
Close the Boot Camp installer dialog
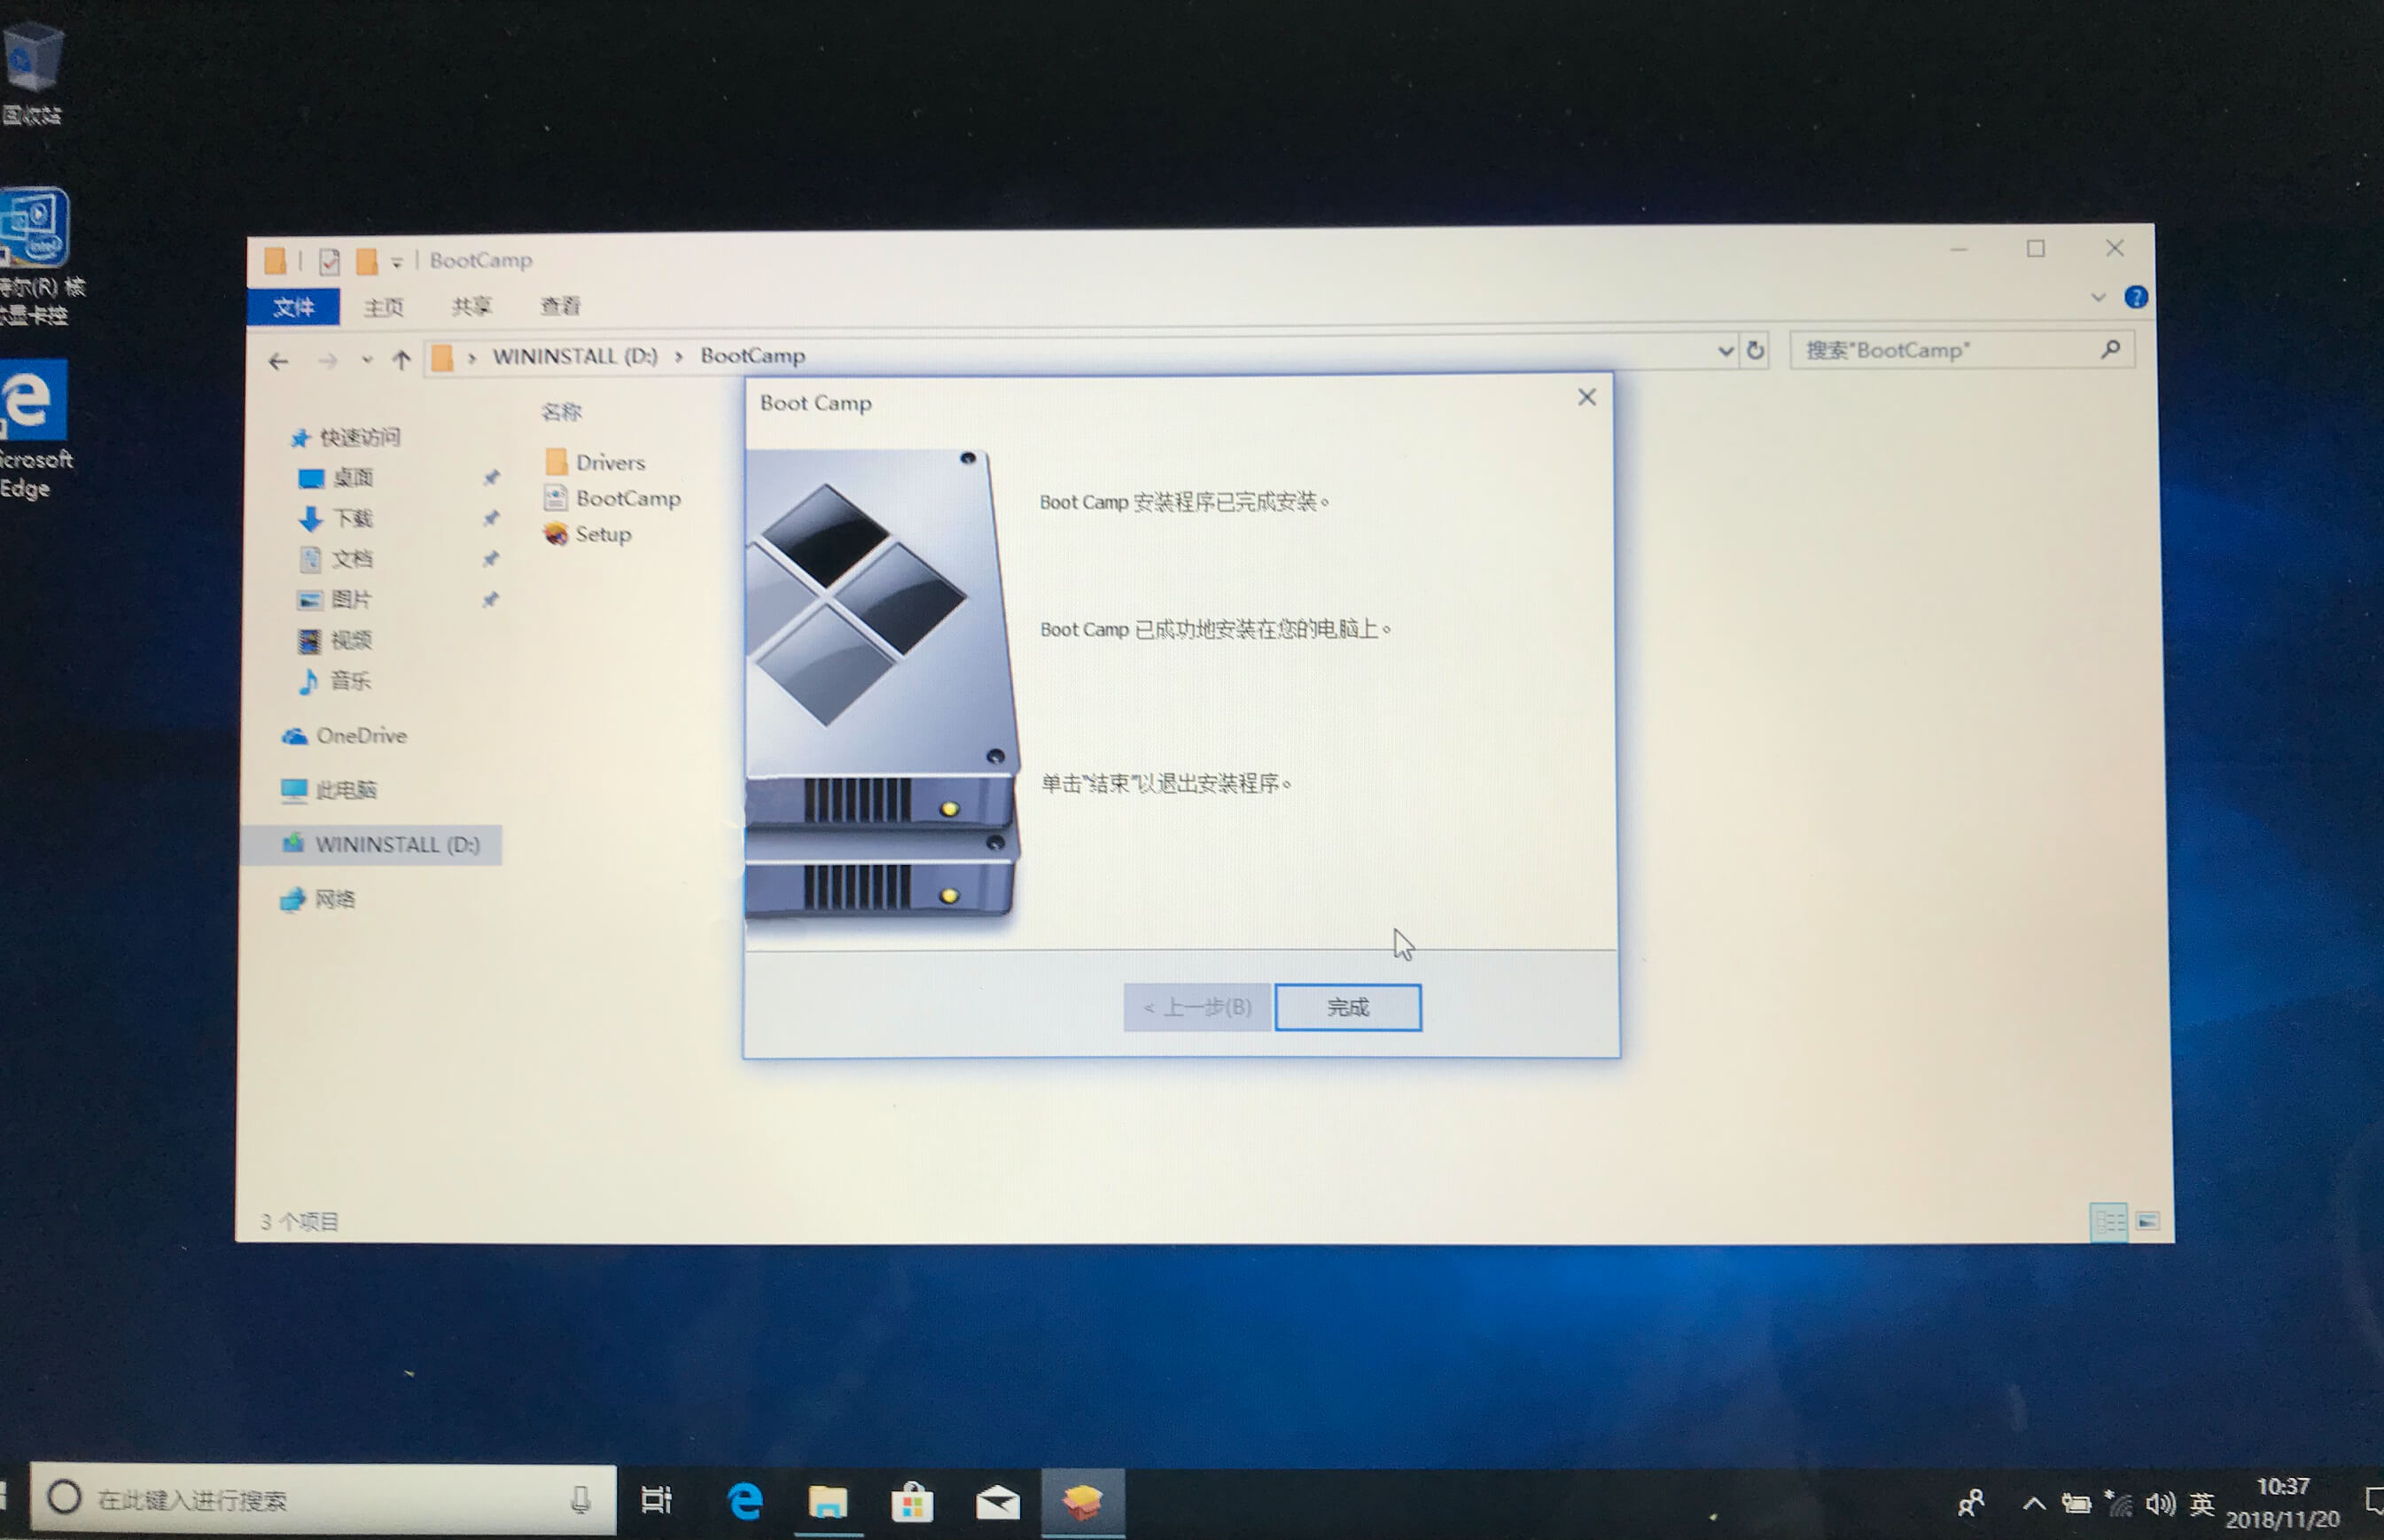coord(1586,398)
